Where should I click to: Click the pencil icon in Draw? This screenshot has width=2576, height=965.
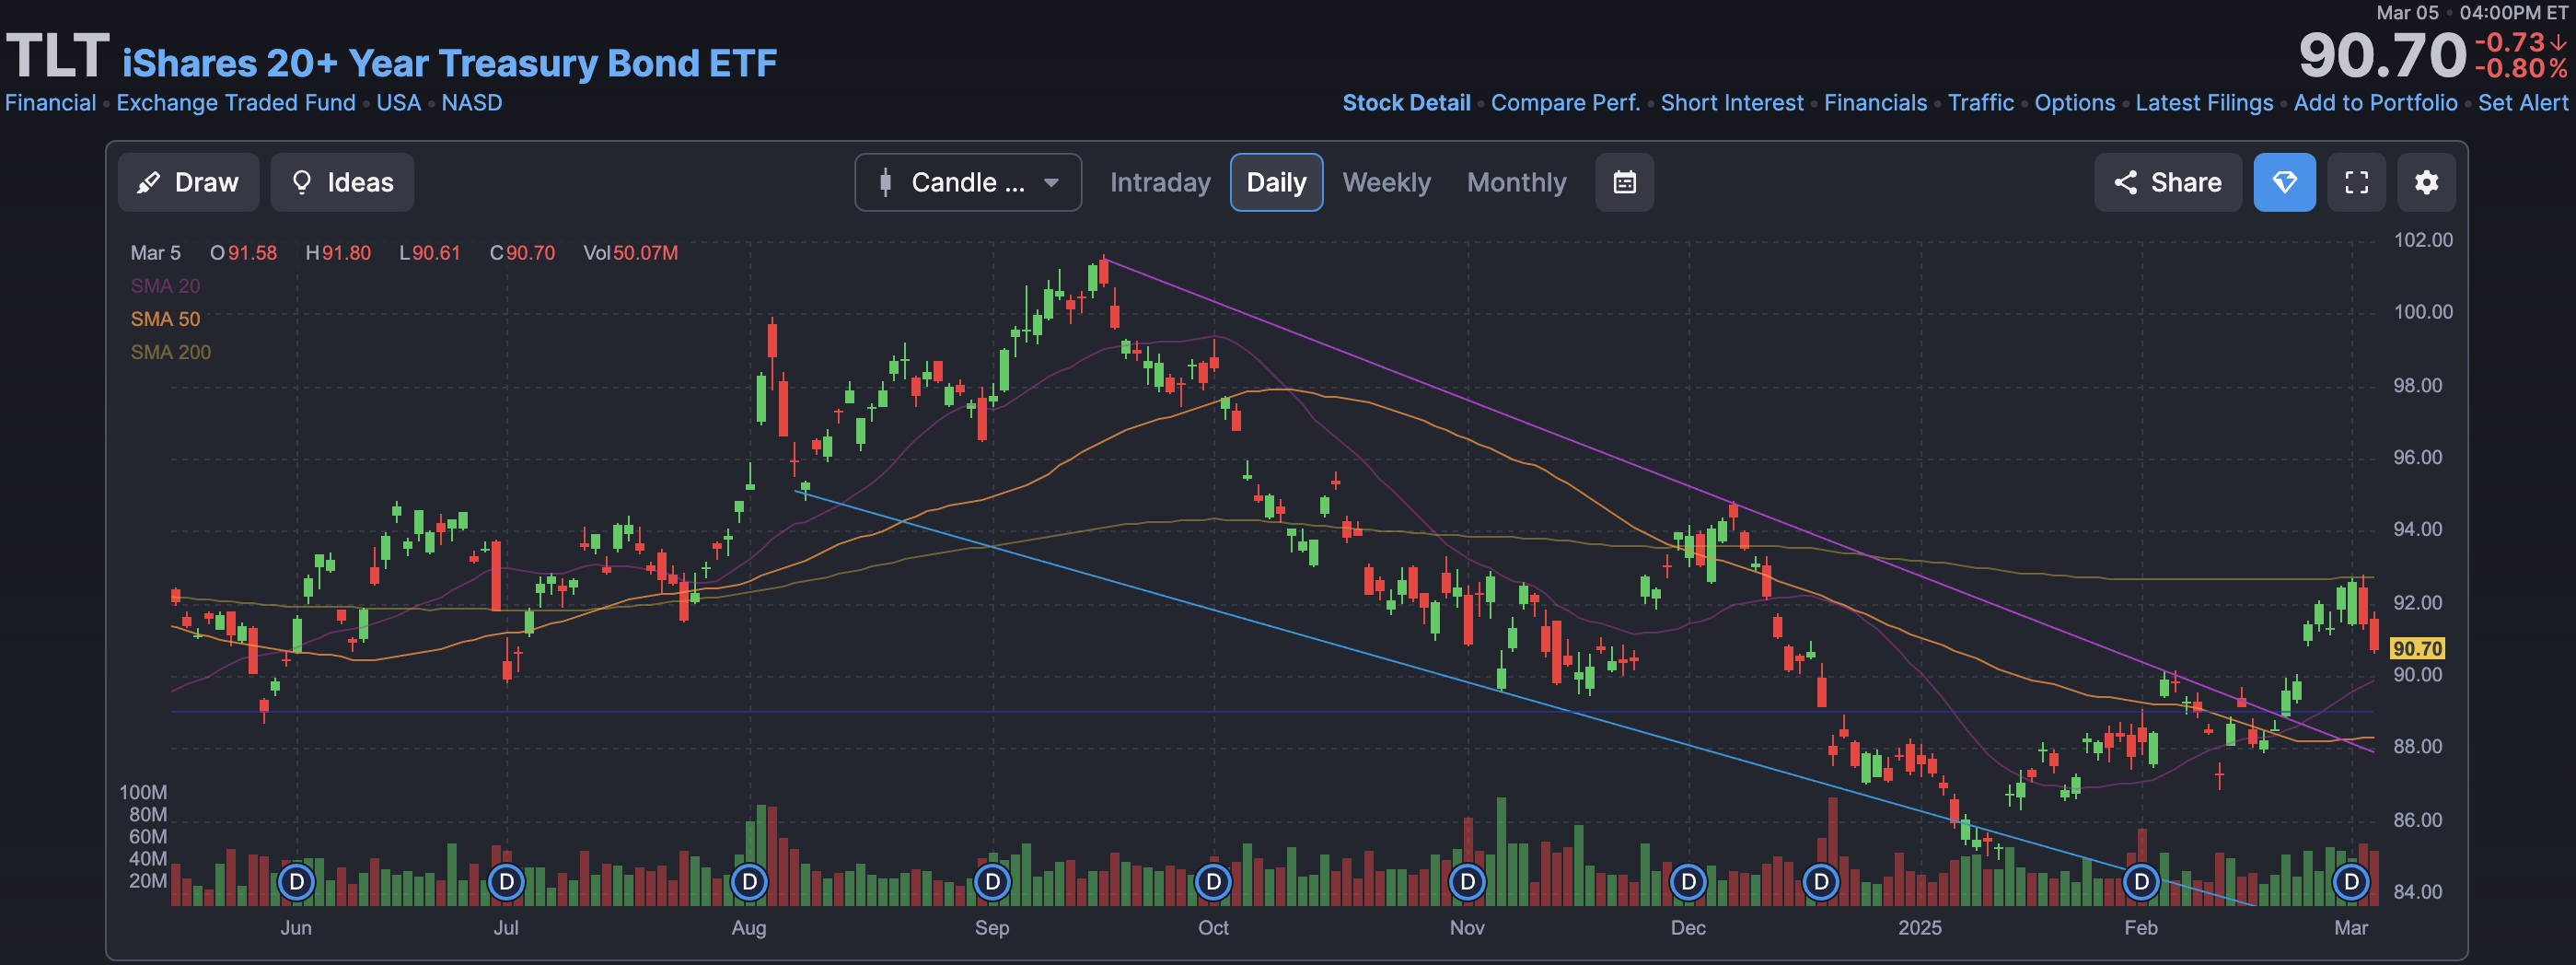click(148, 182)
